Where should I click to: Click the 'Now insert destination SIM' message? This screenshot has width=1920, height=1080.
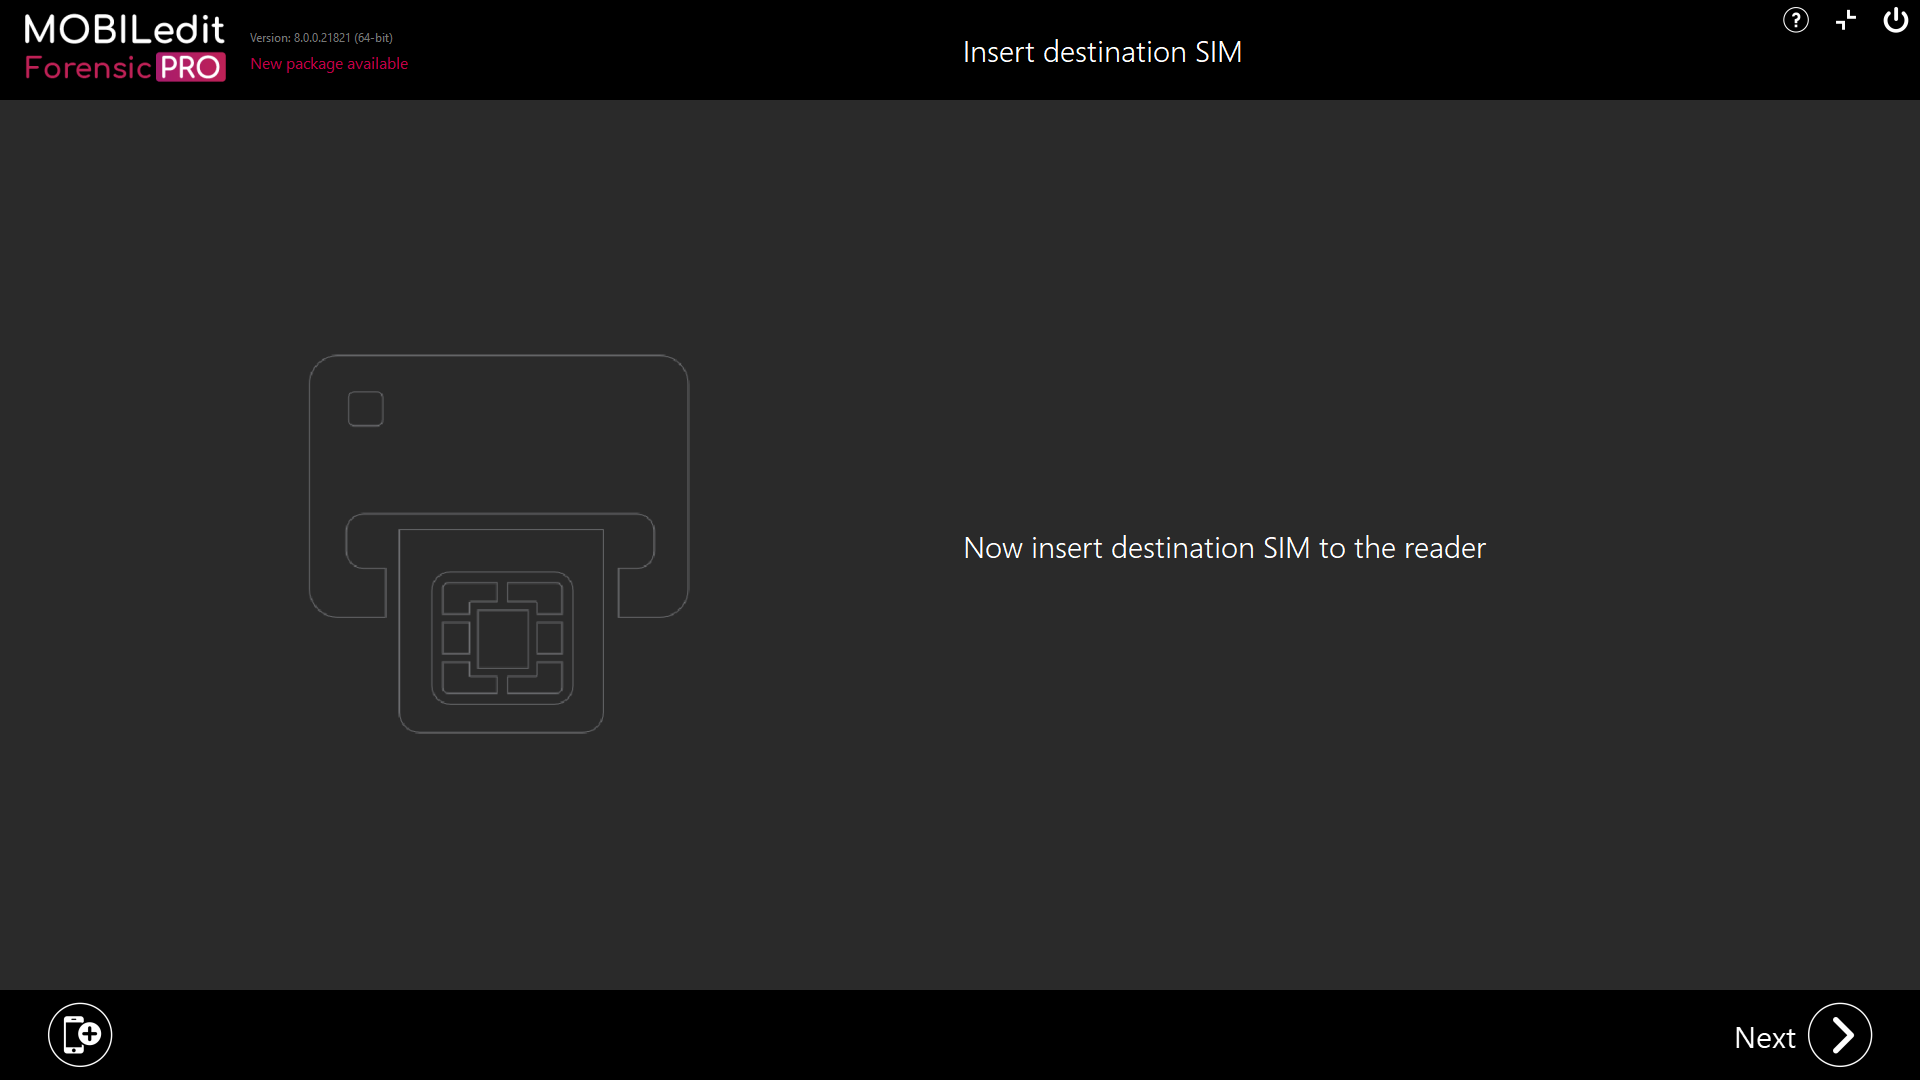[1223, 547]
